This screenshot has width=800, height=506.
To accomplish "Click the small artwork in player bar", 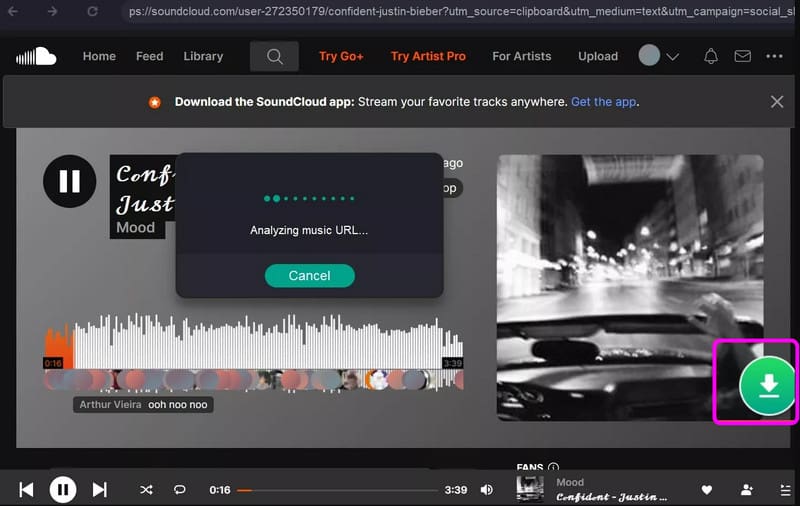I will (x=530, y=490).
